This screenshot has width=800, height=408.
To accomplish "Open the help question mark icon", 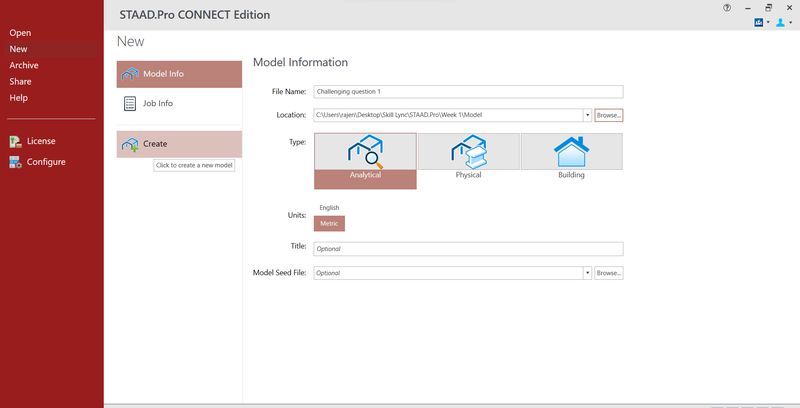I will coord(727,8).
